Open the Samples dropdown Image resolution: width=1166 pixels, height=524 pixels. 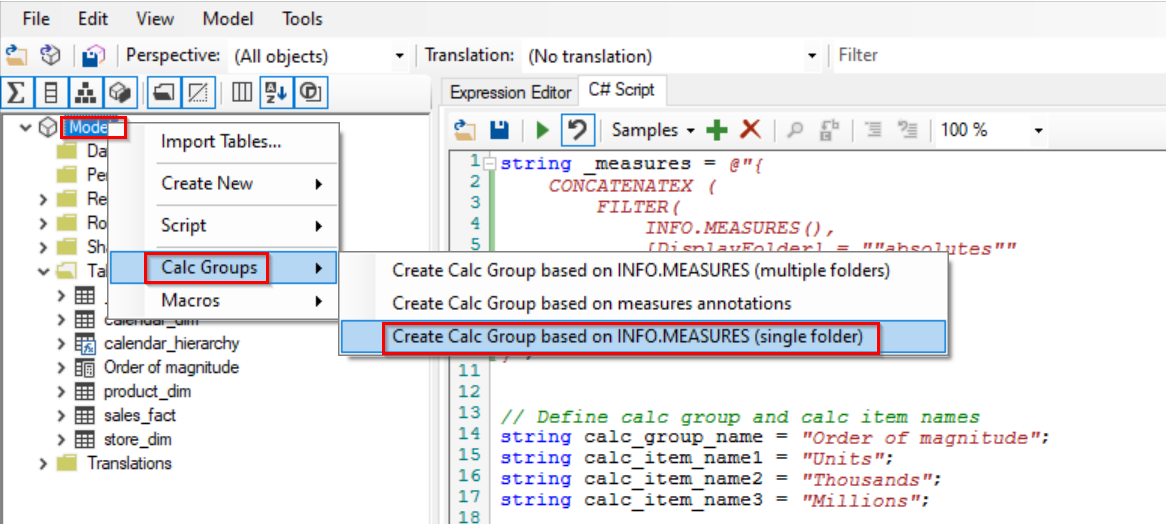(x=653, y=130)
